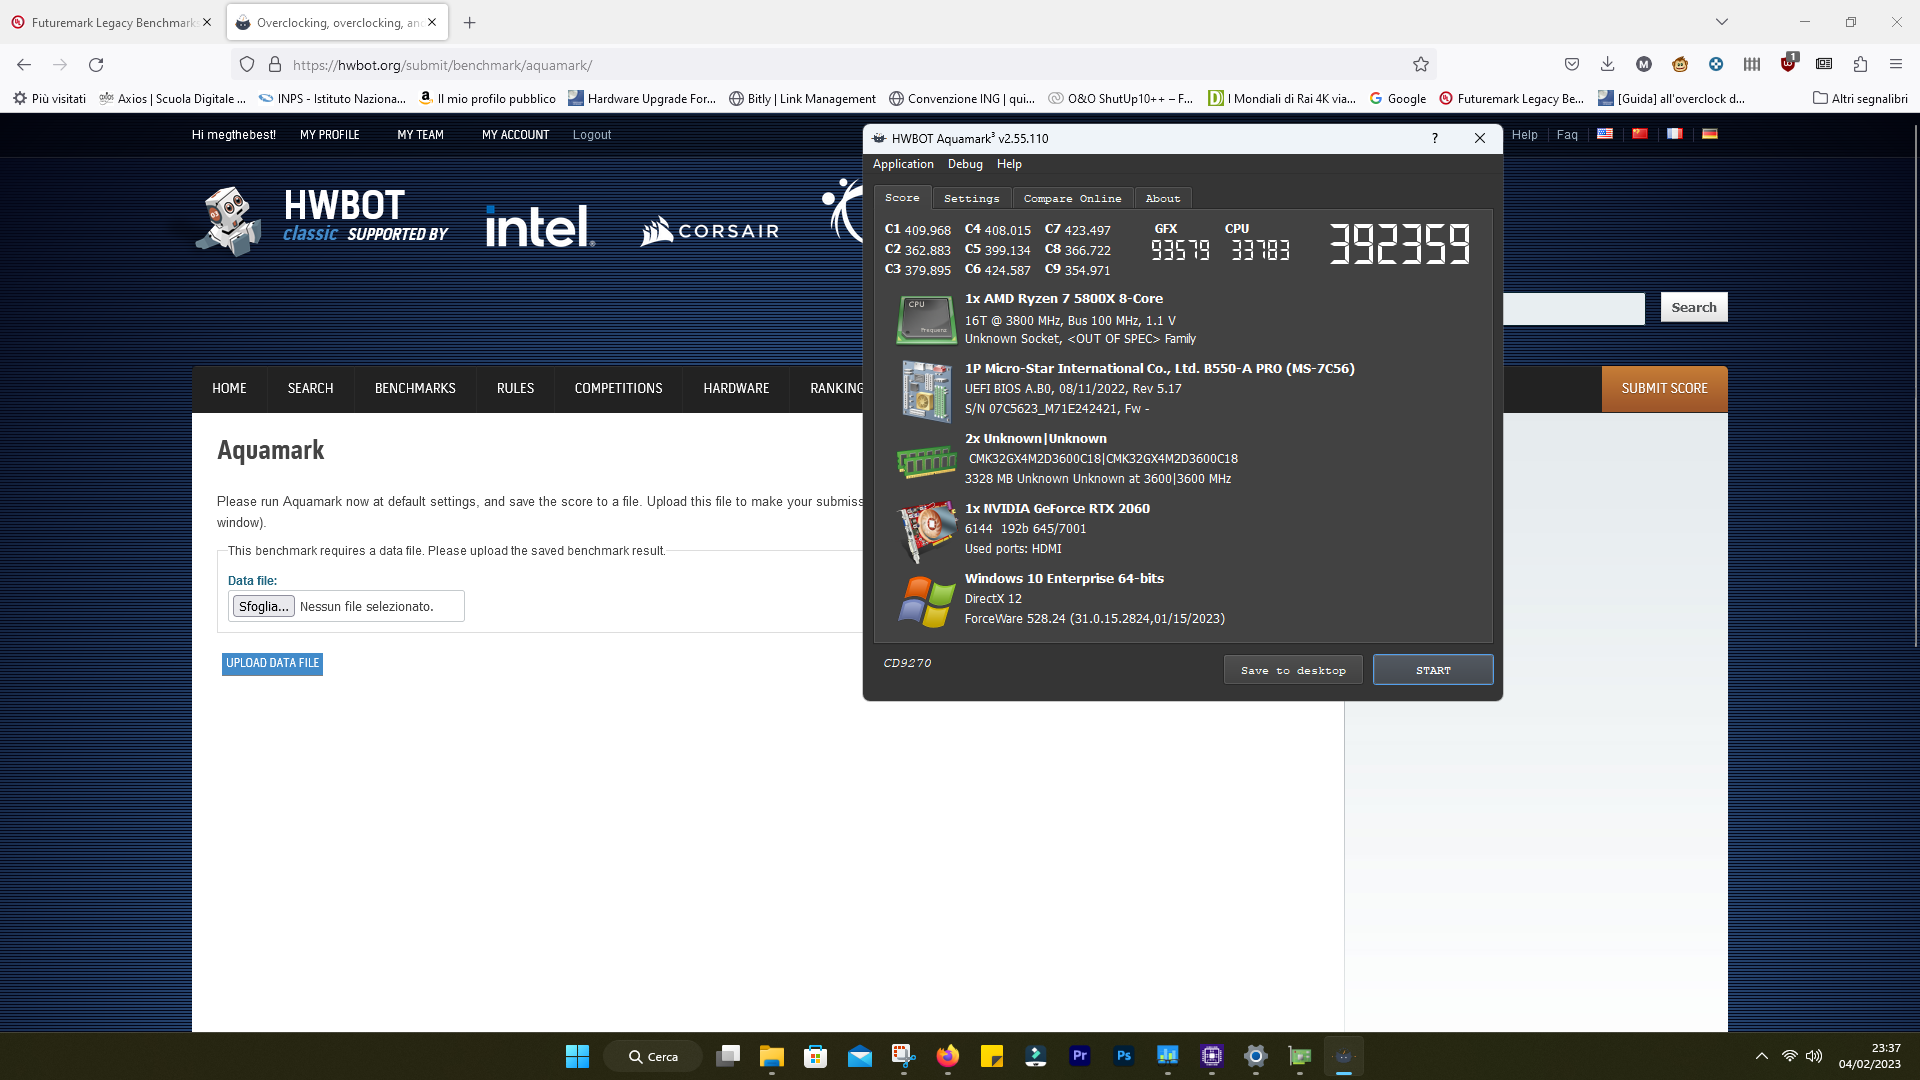Switch to the Settings tab in Aquamark
Image resolution: width=1920 pixels, height=1080 pixels.
972,198
